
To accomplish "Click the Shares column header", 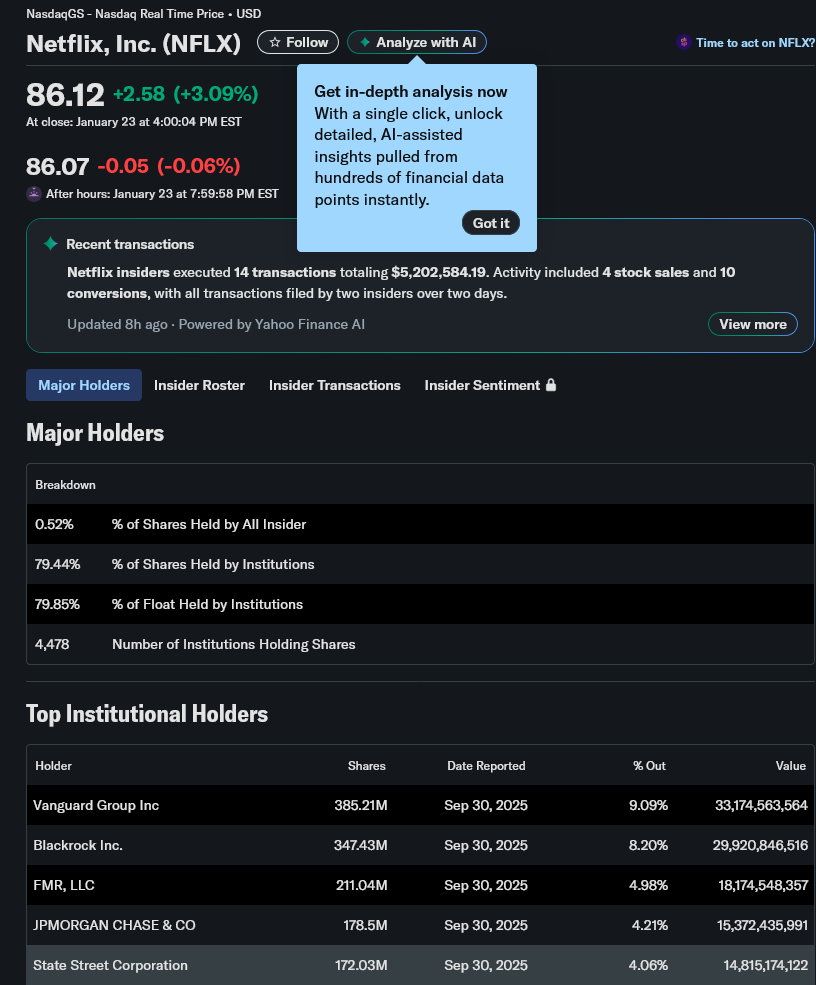I will [367, 766].
